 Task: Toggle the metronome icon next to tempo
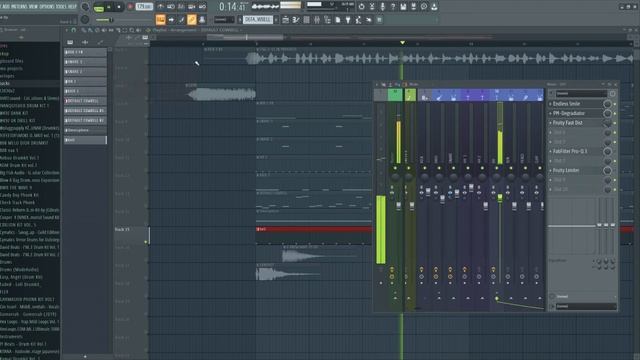tap(160, 7)
